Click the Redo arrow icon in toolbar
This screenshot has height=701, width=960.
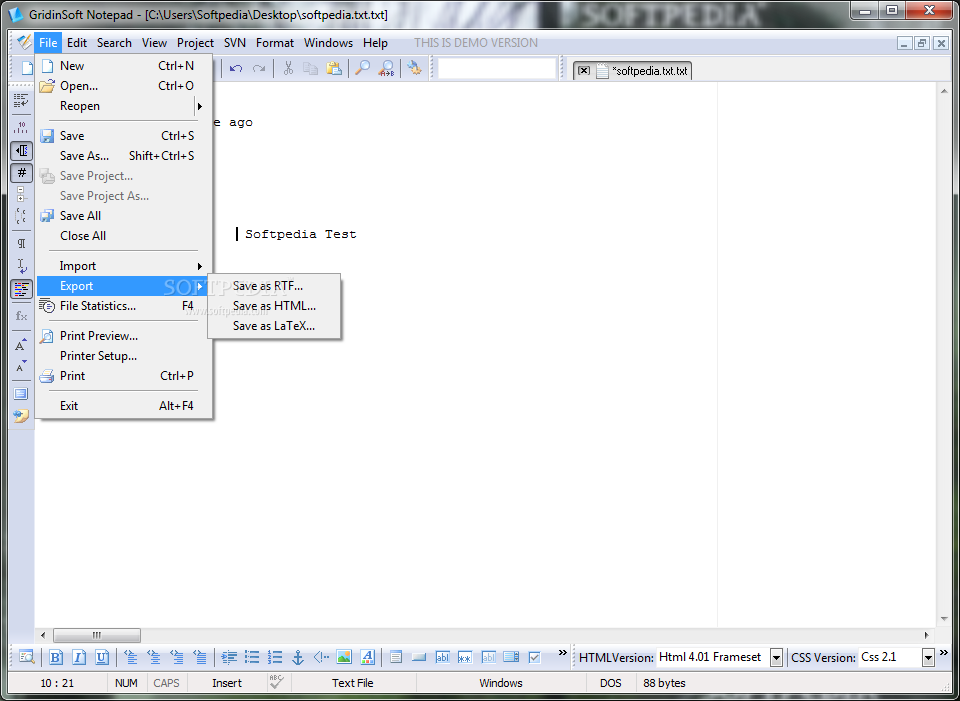pyautogui.click(x=259, y=69)
